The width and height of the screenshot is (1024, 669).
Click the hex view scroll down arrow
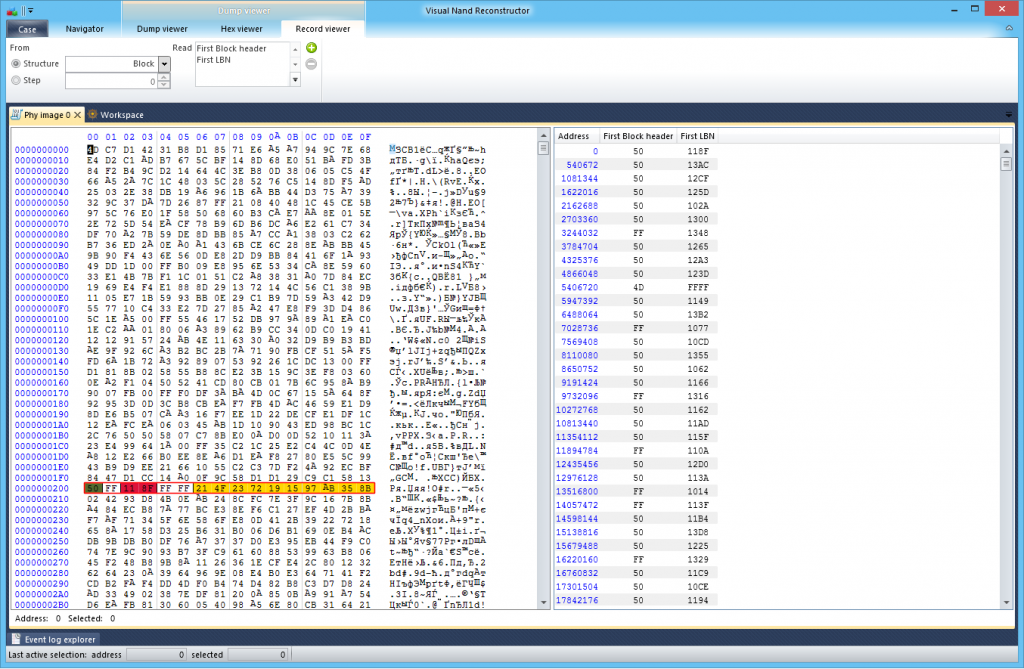[543, 602]
